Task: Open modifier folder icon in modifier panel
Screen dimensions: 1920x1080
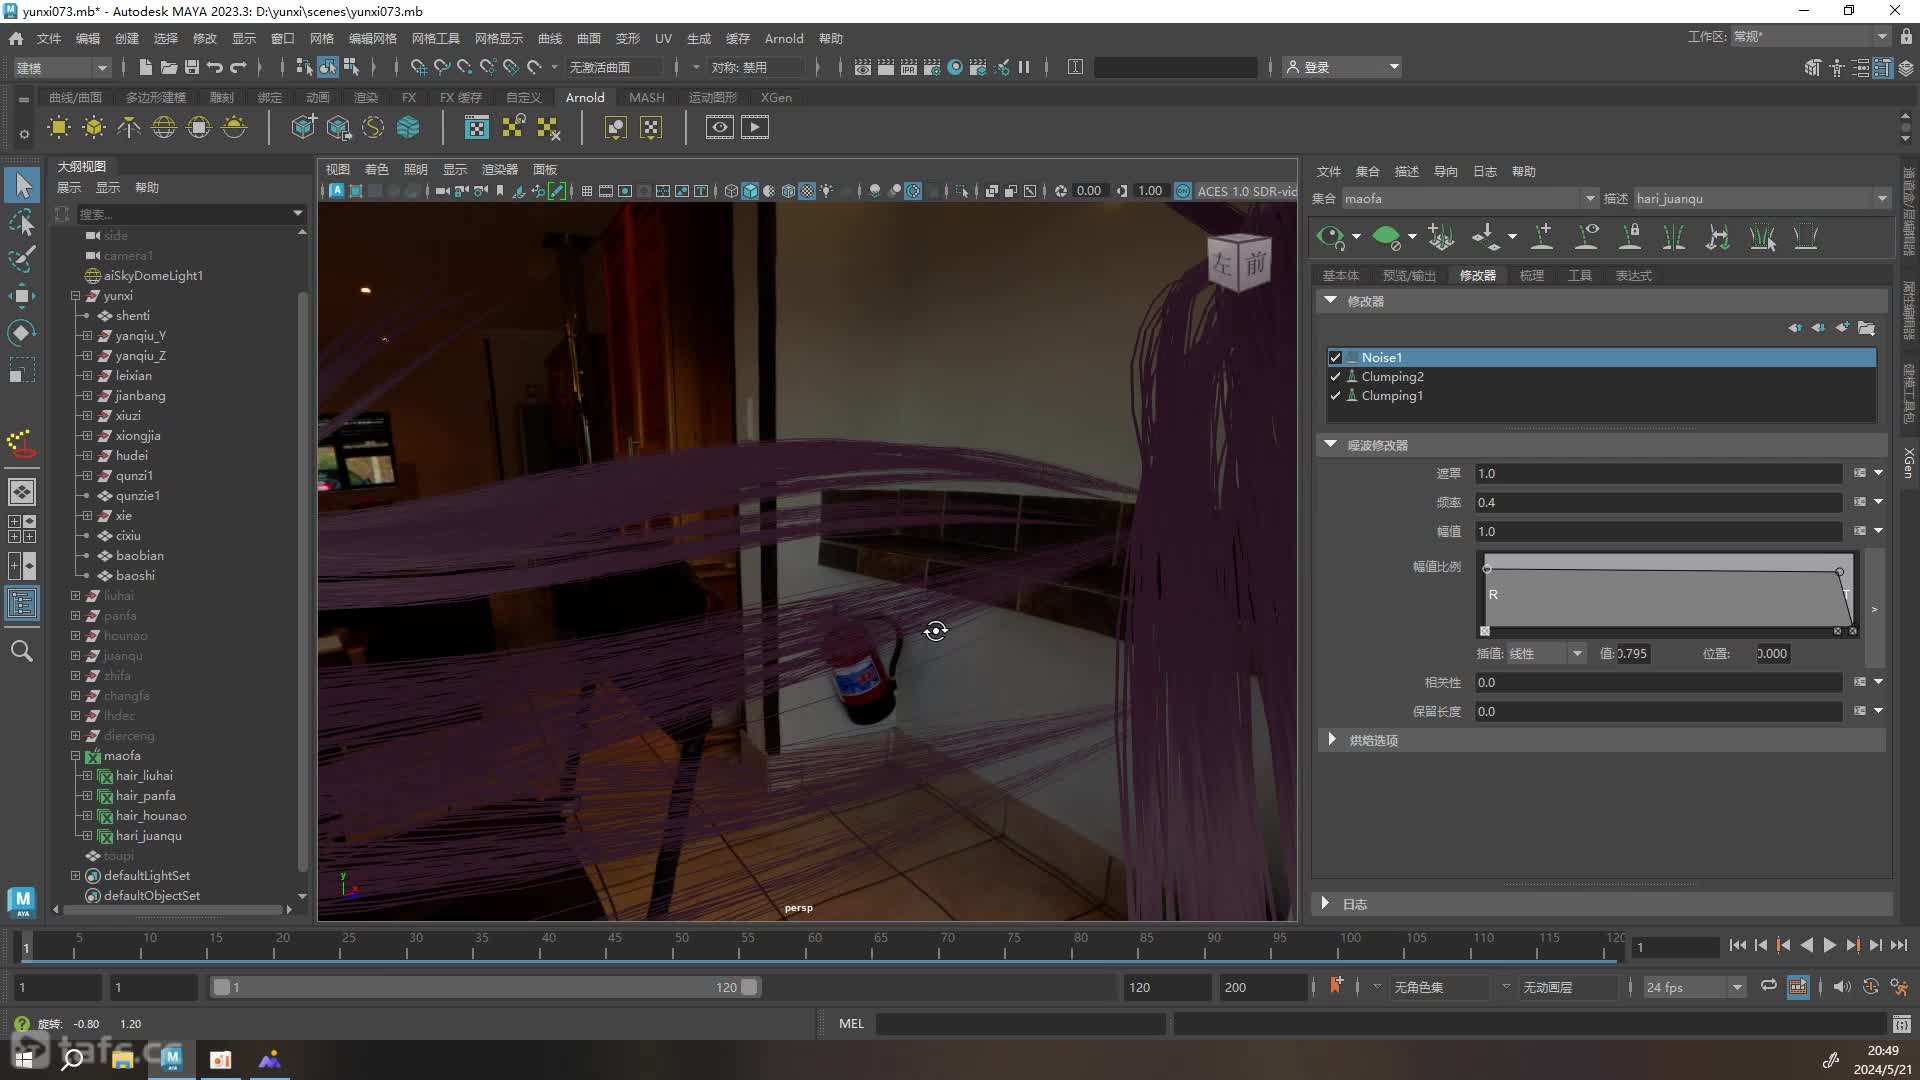Action: click(1867, 328)
